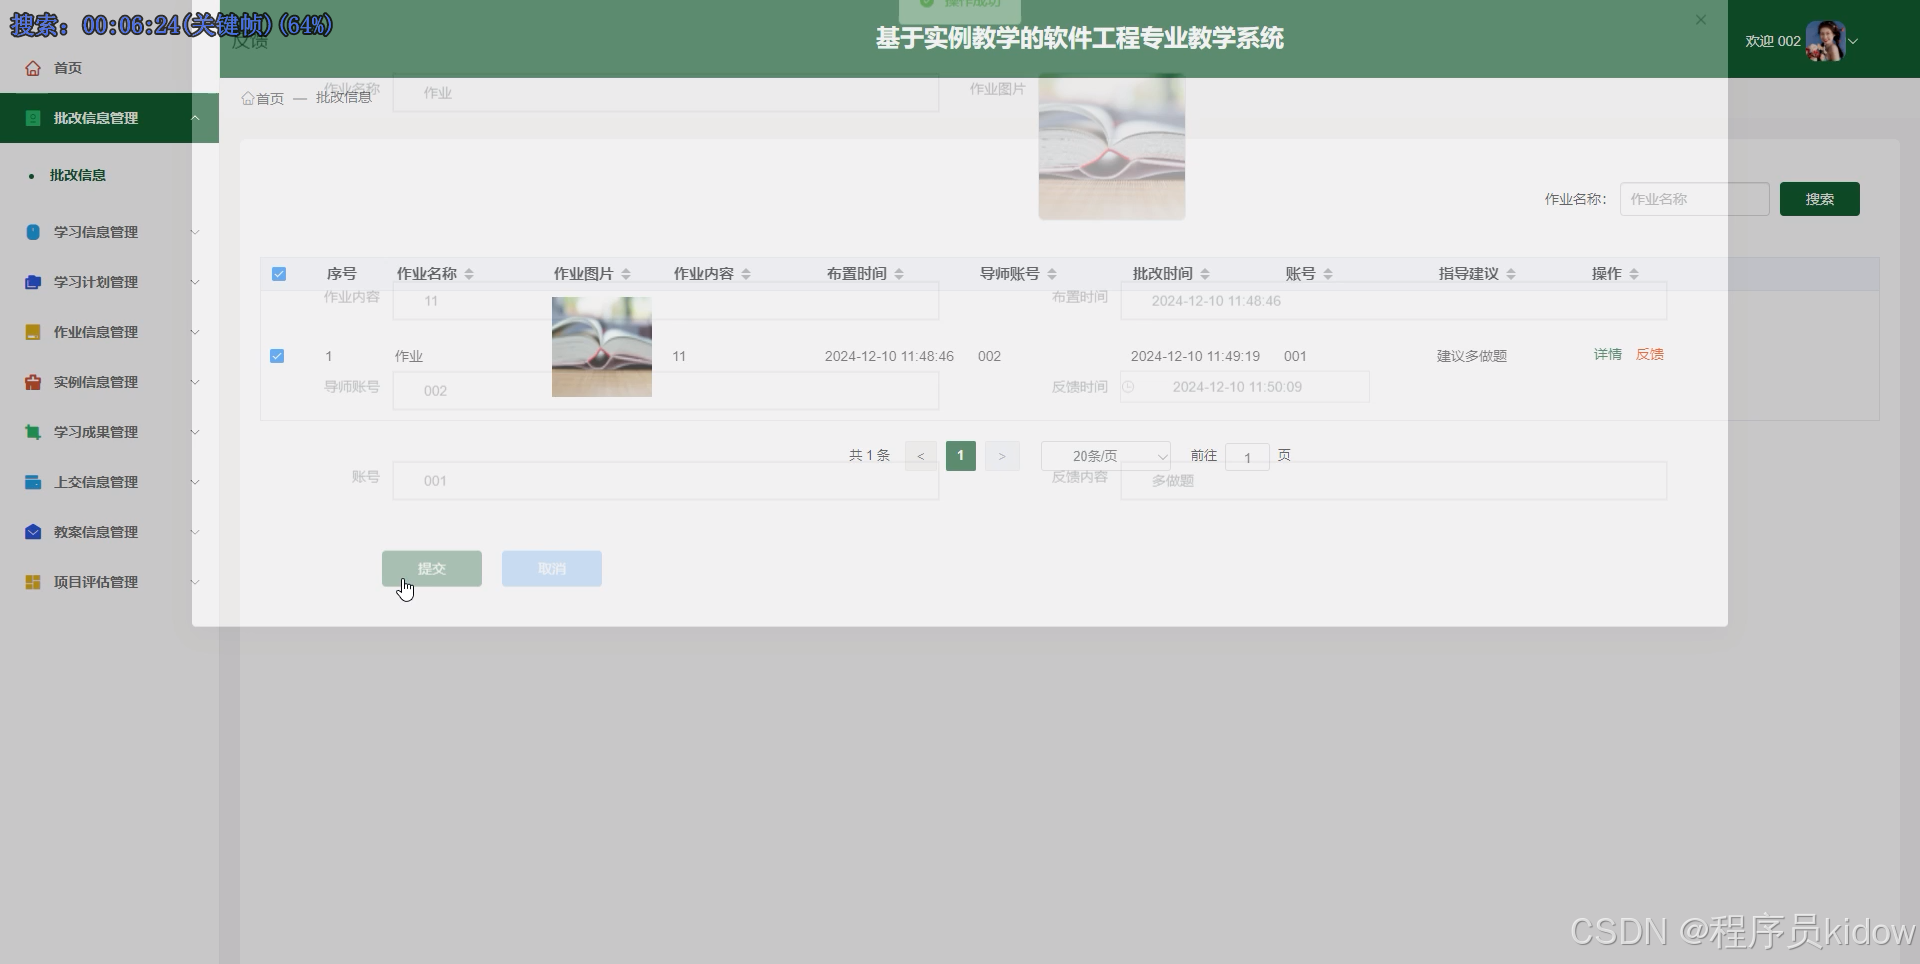The height and width of the screenshot is (964, 1920).
Task: Click the 实例信息管理 sidebar icon
Action: (x=33, y=382)
